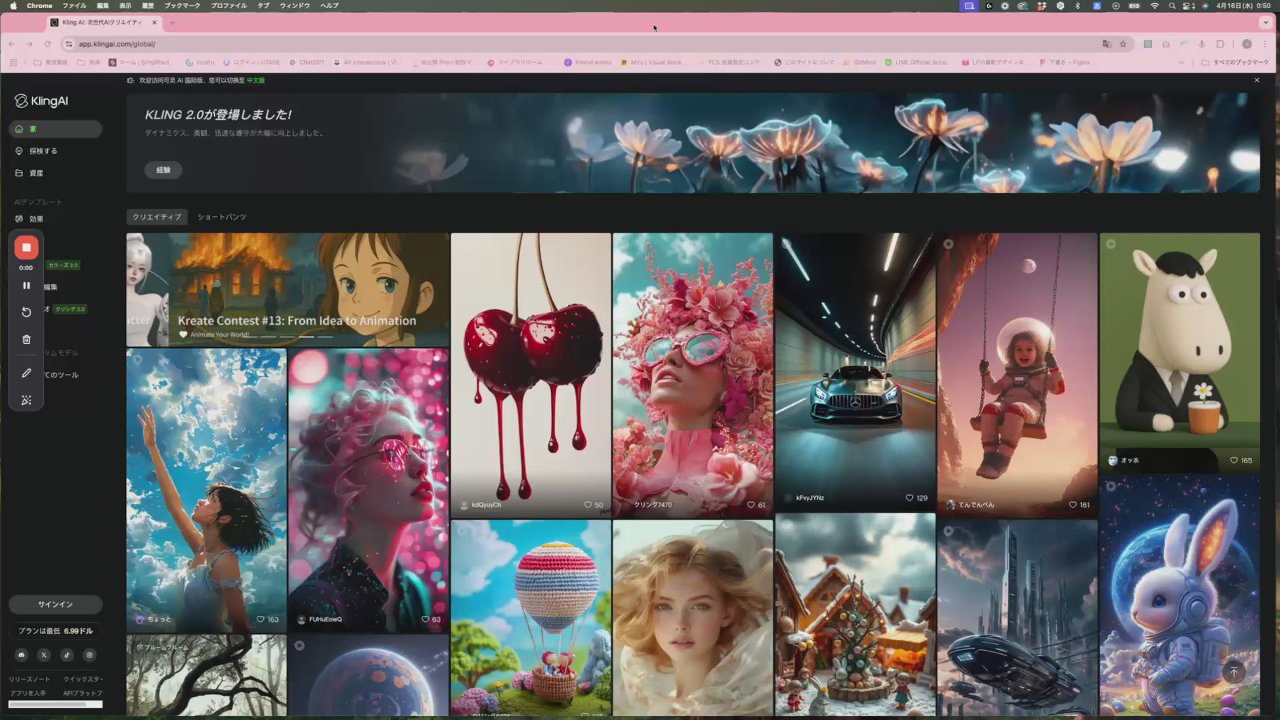Close the Kling AI browser tab
This screenshot has width=1280, height=720.
pyautogui.click(x=154, y=22)
